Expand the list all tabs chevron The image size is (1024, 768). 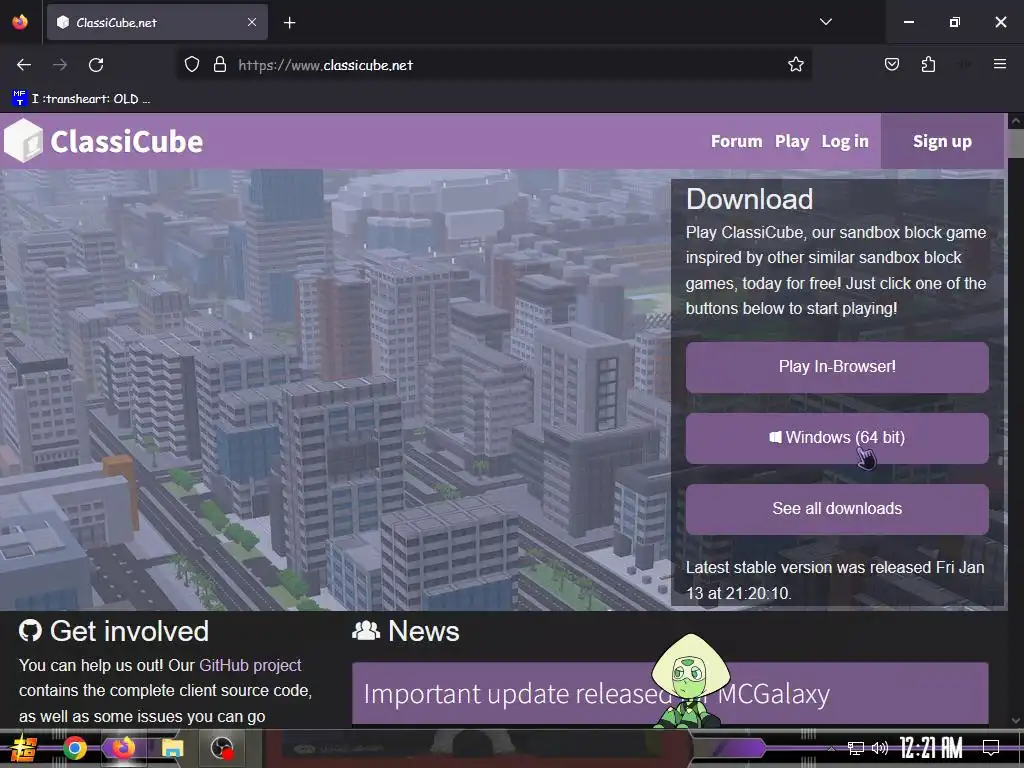click(x=825, y=22)
